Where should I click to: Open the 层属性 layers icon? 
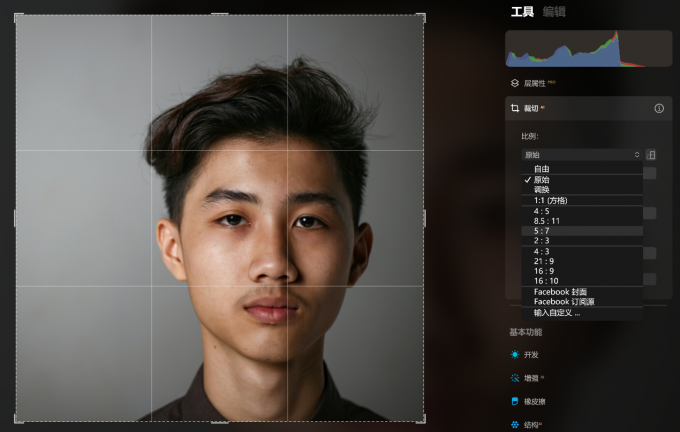[x=515, y=83]
